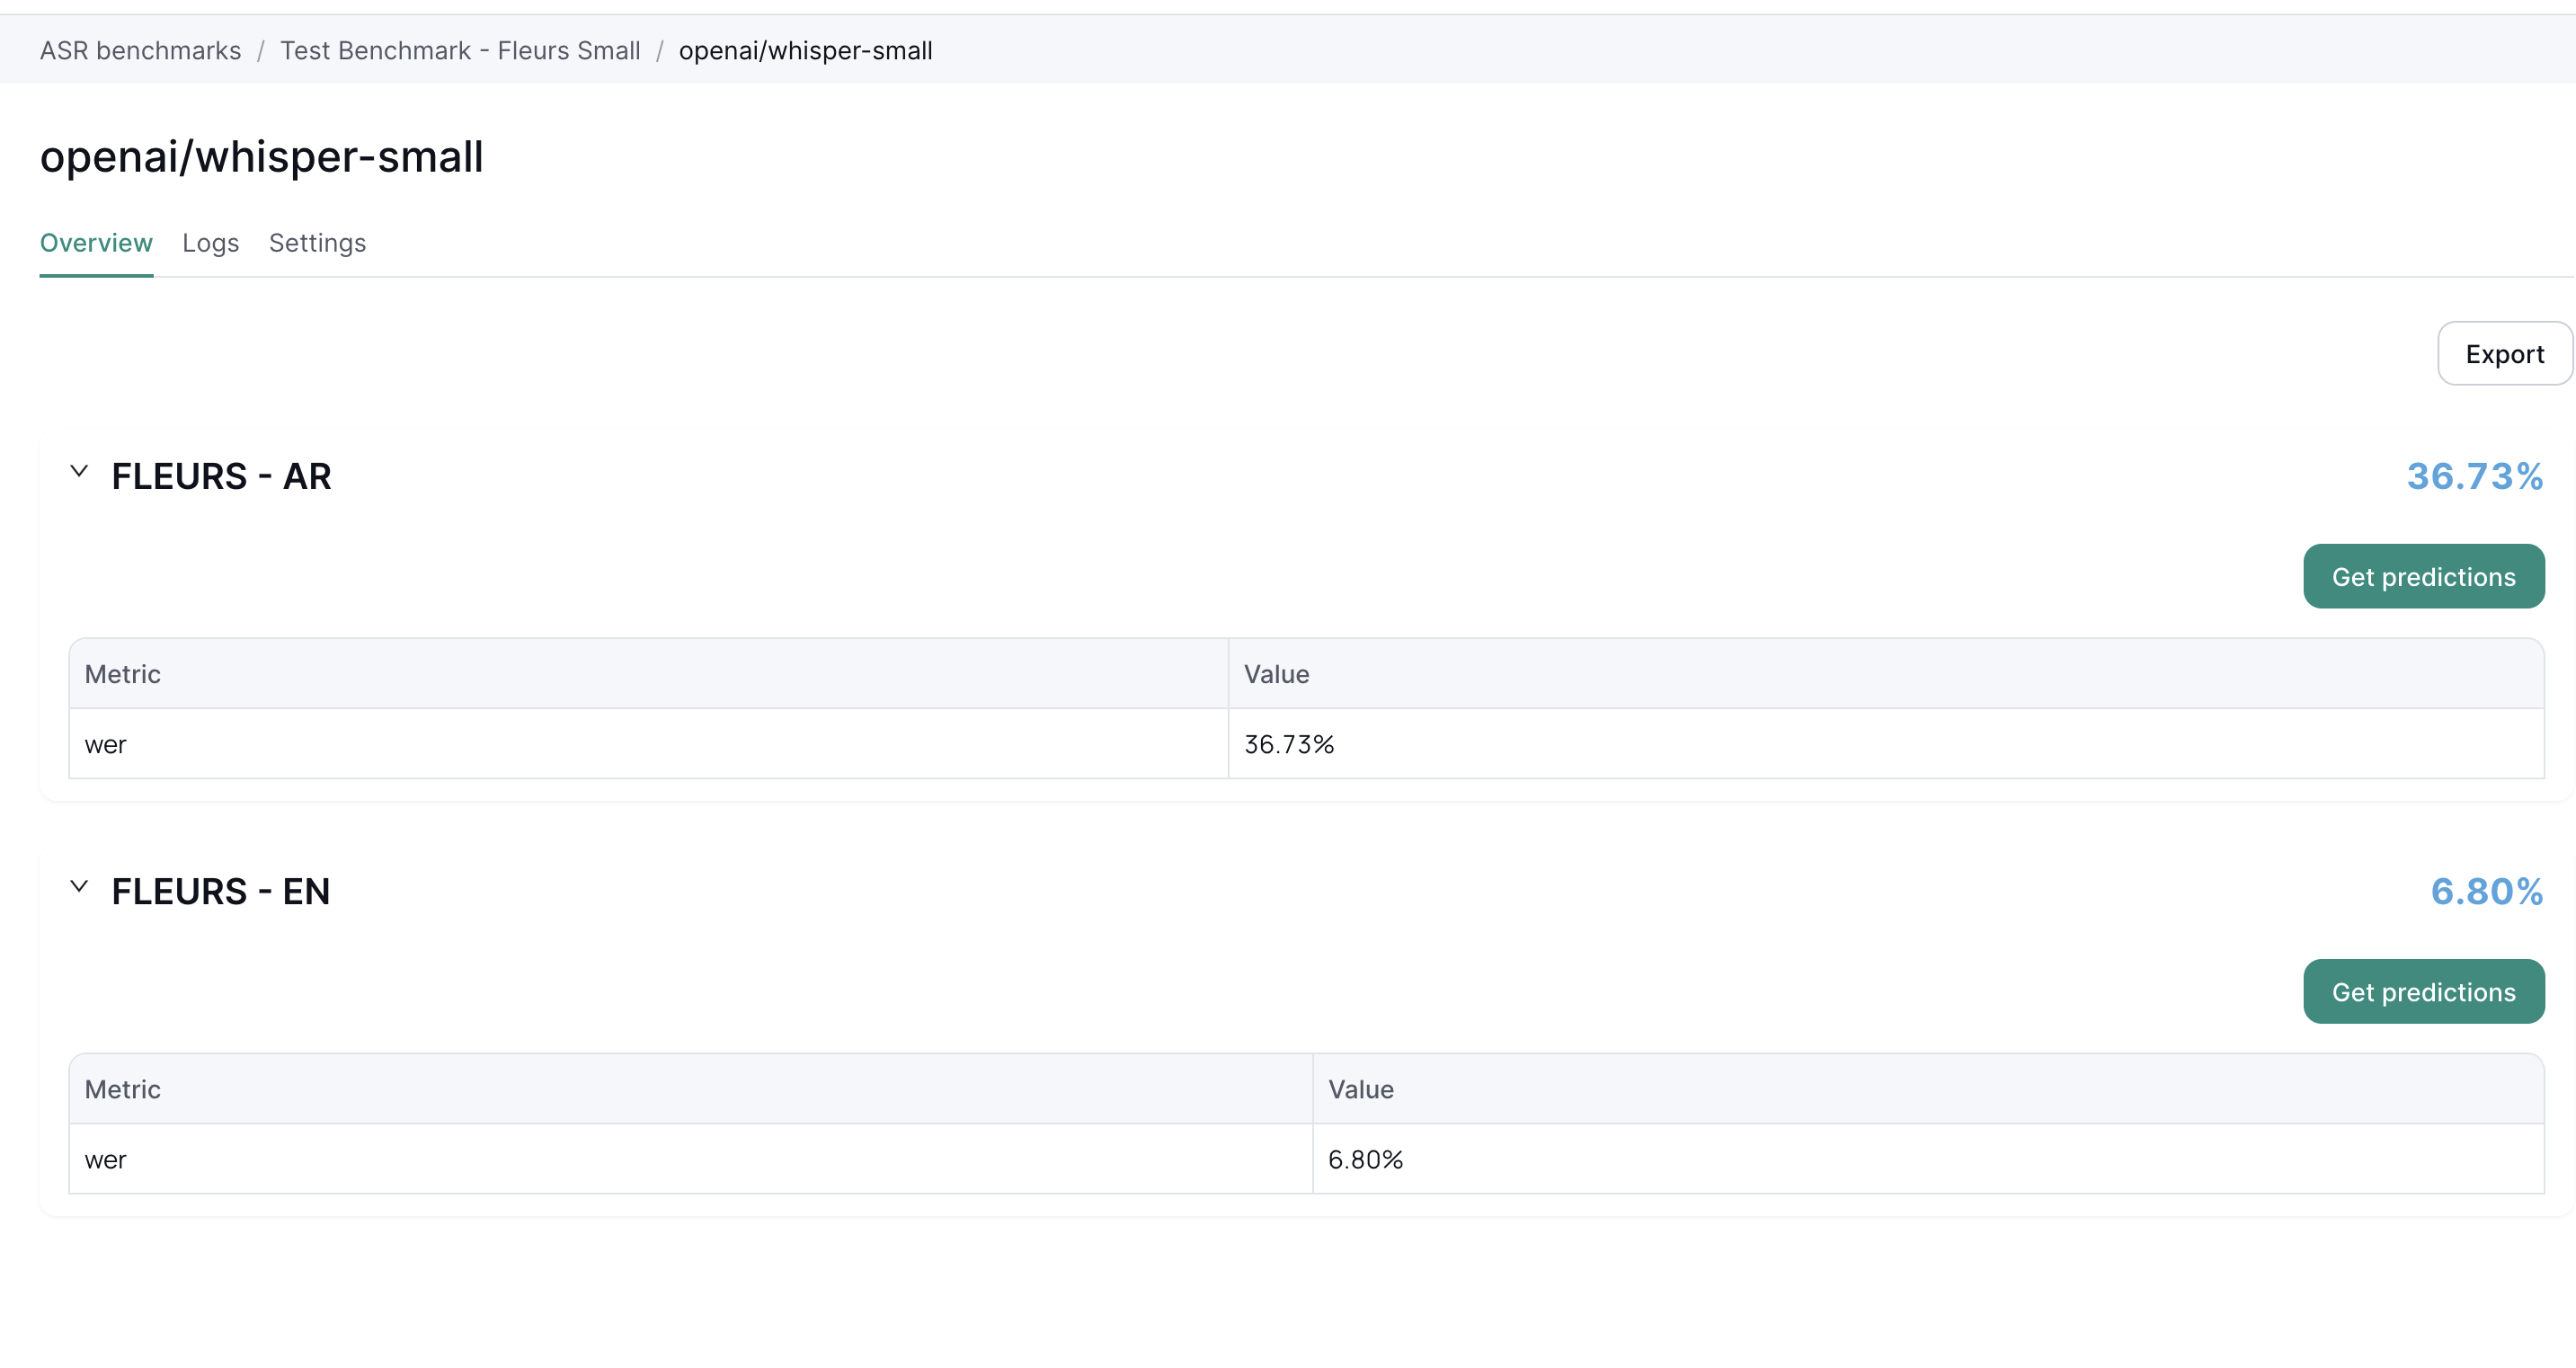Click the 36.73% score in the AR header

point(2474,476)
